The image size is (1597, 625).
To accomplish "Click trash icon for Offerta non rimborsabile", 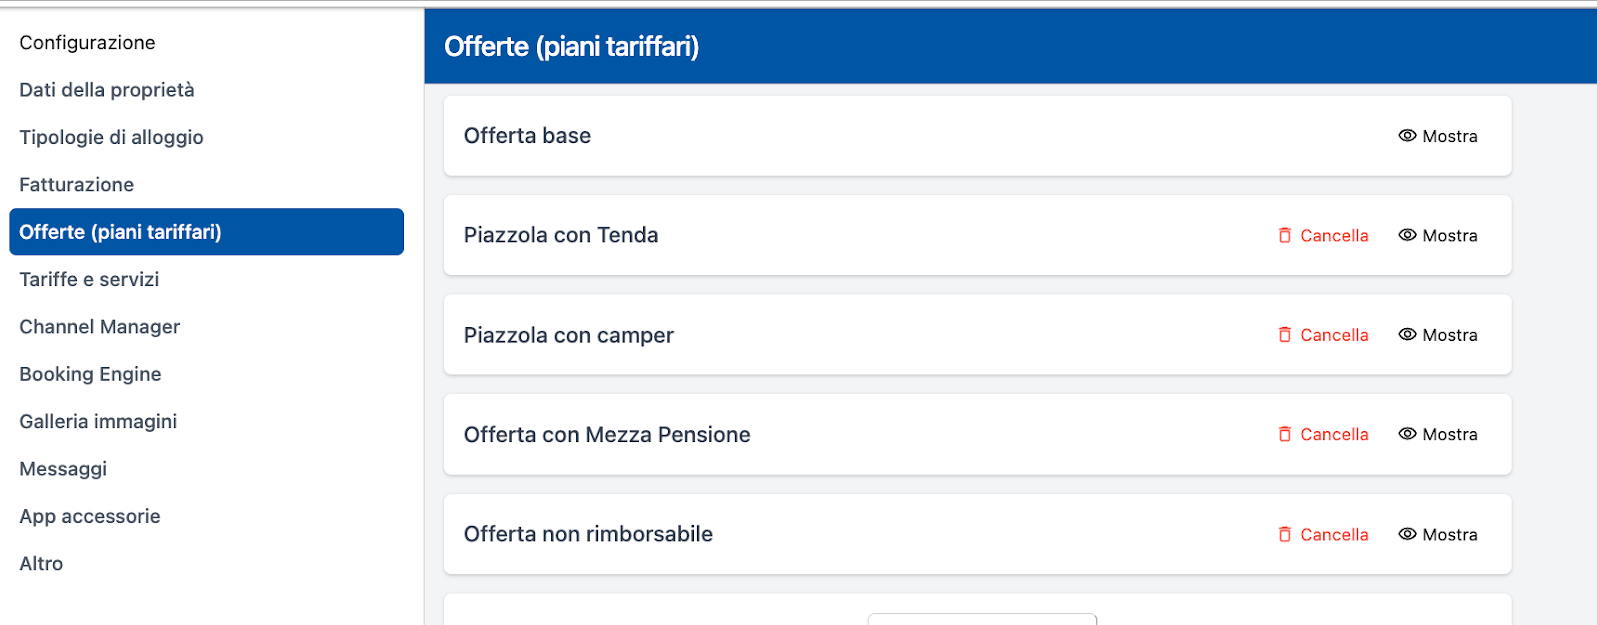I will tap(1285, 534).
